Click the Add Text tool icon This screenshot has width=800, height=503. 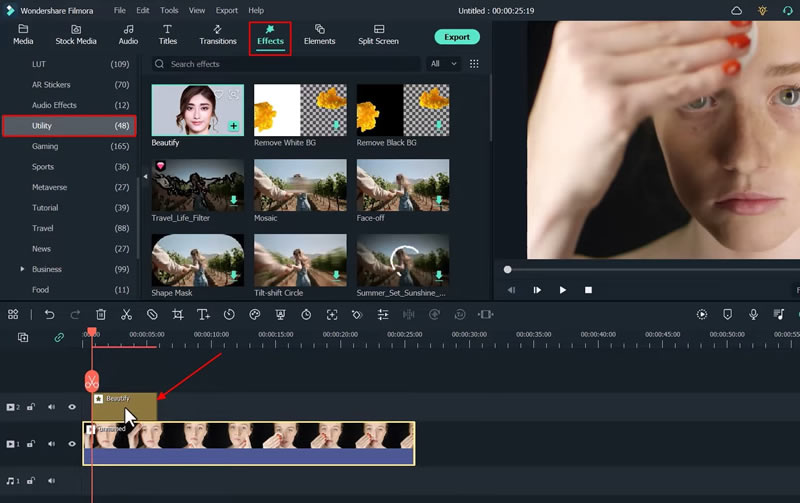tap(203, 315)
